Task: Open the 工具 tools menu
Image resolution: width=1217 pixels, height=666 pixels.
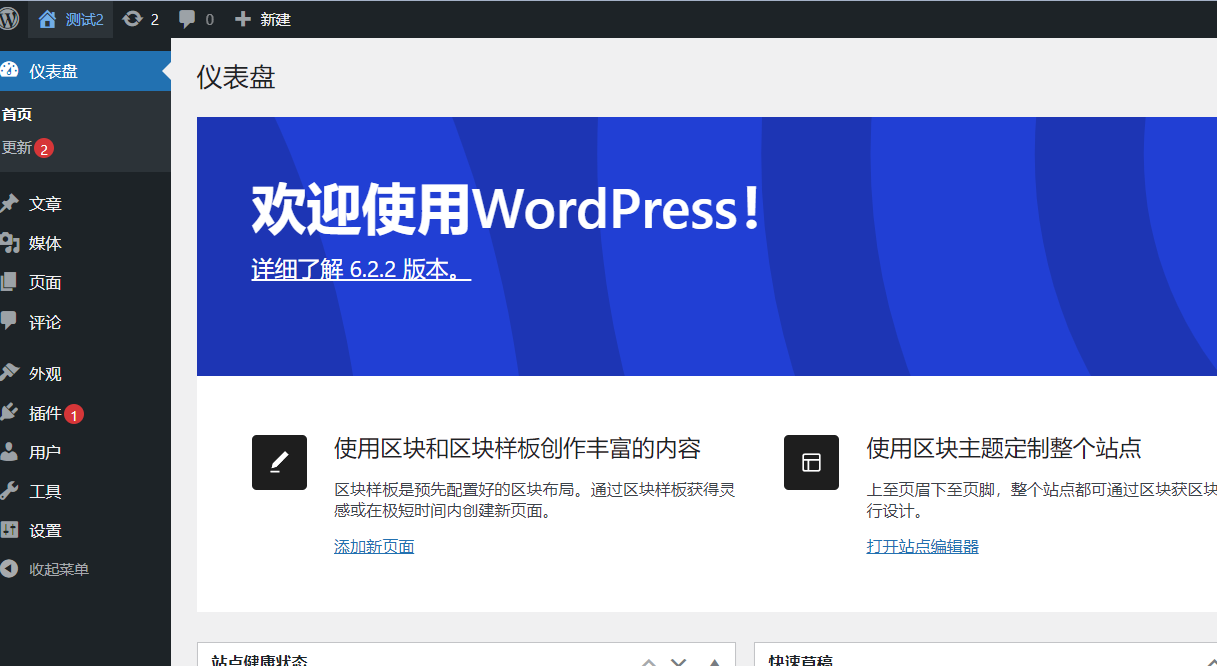Action: pos(45,492)
